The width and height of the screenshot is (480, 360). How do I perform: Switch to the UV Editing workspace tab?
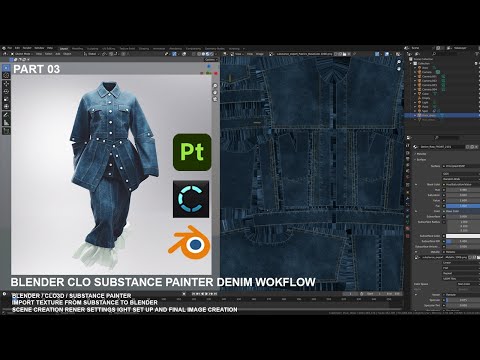[108, 48]
